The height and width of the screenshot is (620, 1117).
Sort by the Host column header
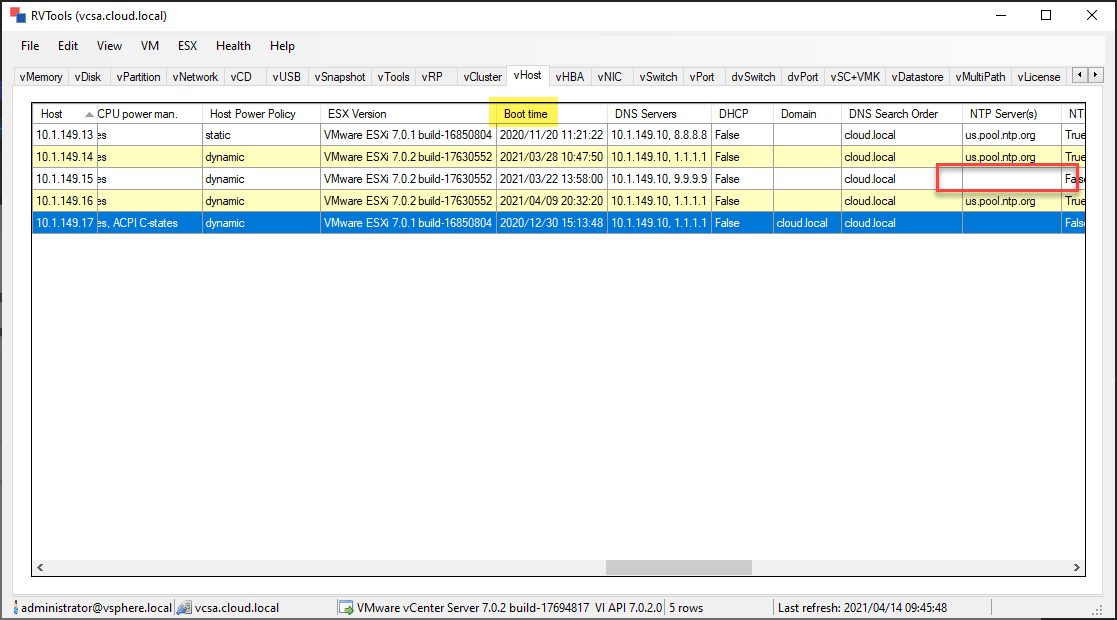coord(64,114)
